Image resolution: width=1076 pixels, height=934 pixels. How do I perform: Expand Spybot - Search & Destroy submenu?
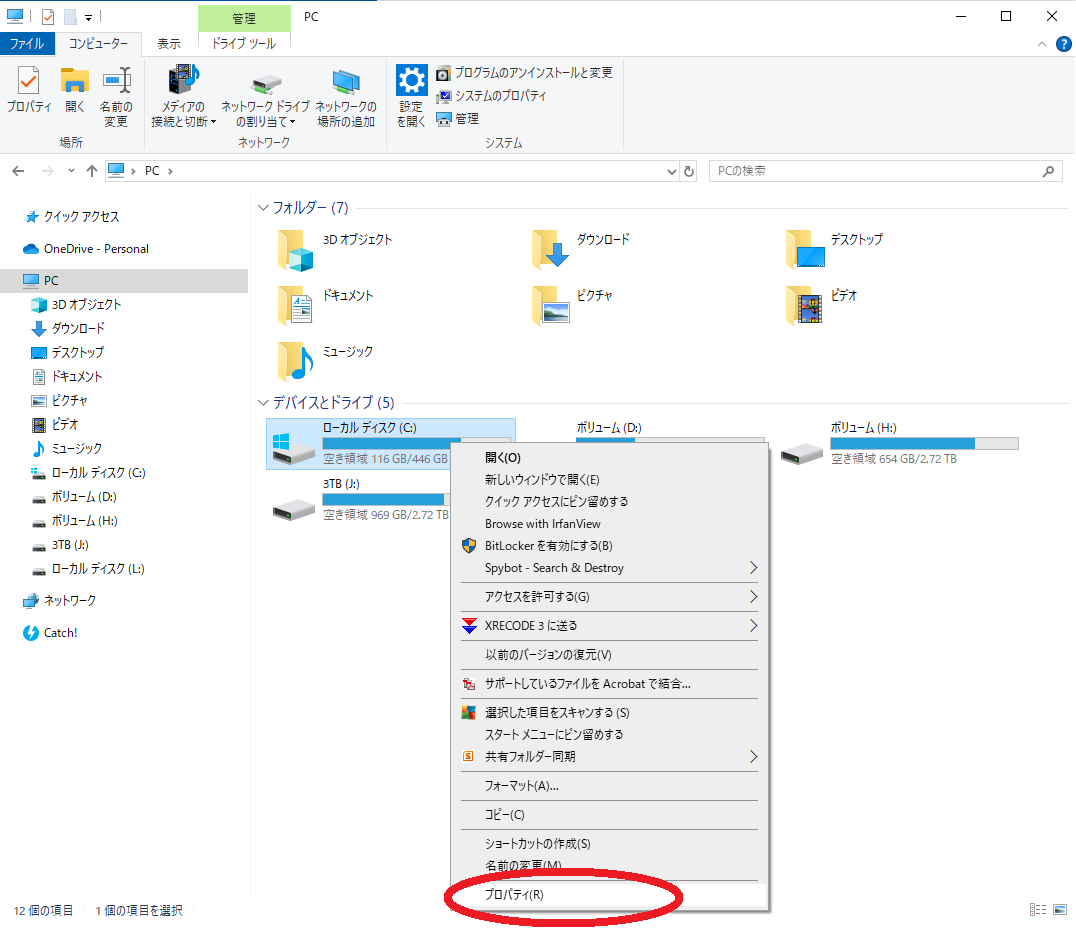click(753, 568)
